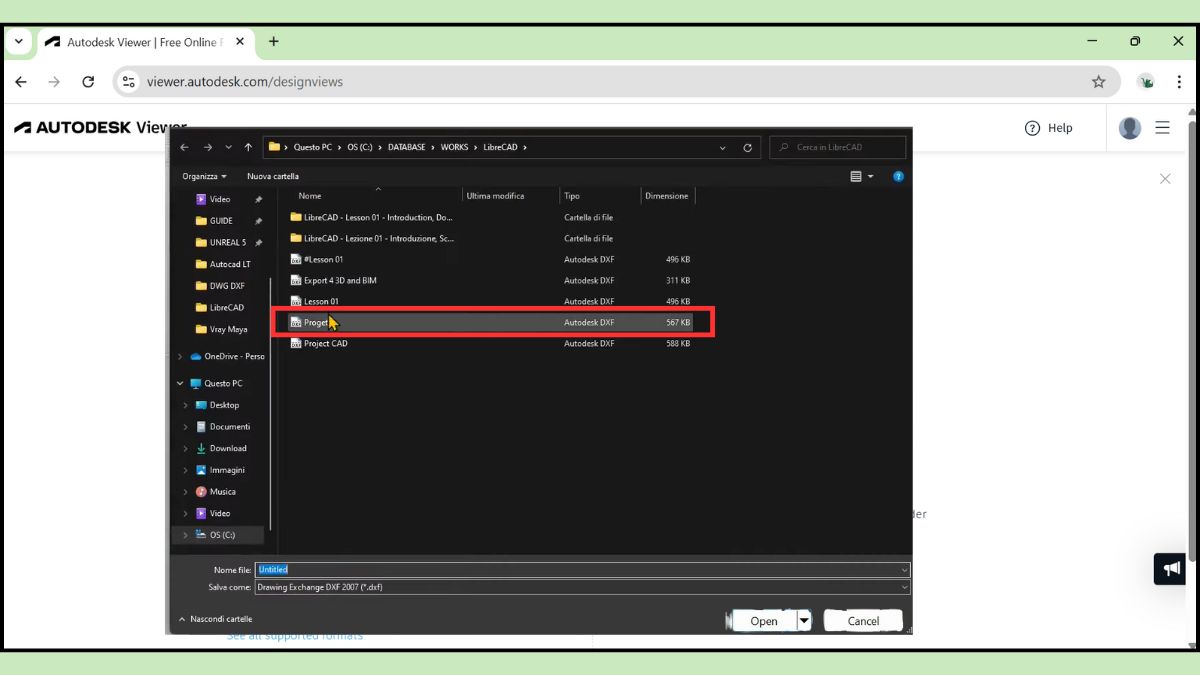Expand the Download tree node
Viewport: 1200px width, 675px height.
tap(186, 448)
